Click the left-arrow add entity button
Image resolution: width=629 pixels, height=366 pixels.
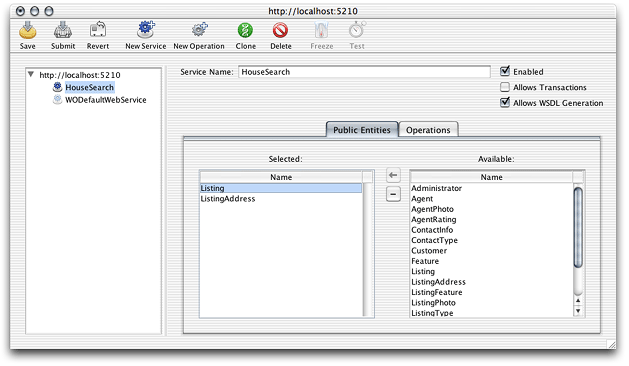coord(393,175)
